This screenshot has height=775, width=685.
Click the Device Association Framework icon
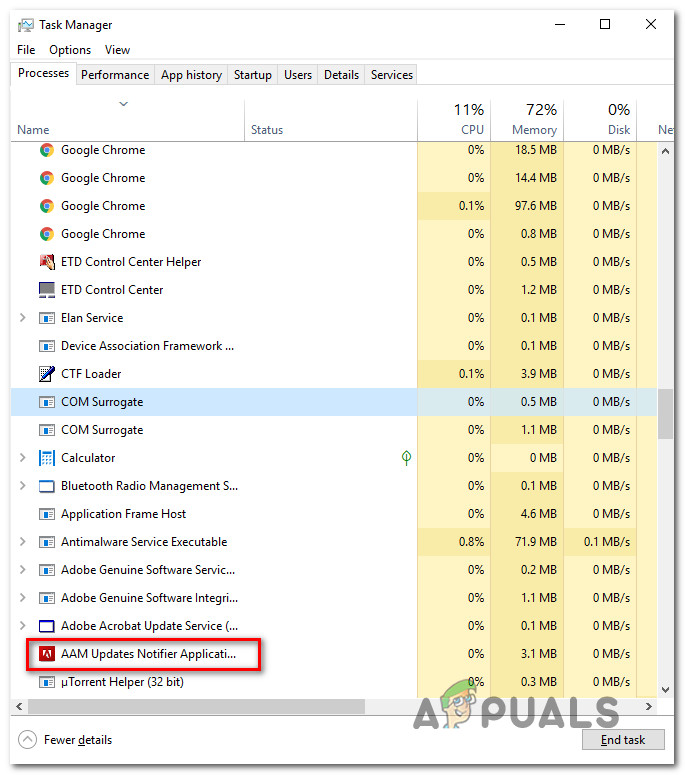click(47, 346)
